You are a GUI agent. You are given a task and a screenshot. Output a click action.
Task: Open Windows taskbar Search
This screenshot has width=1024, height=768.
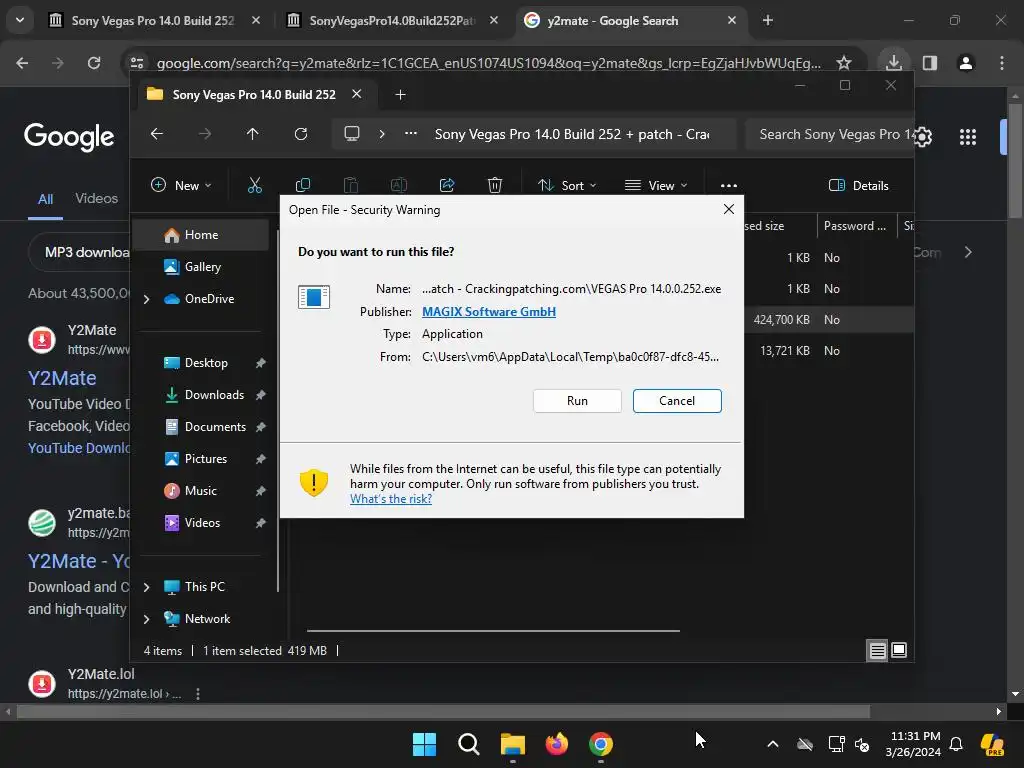tap(469, 744)
